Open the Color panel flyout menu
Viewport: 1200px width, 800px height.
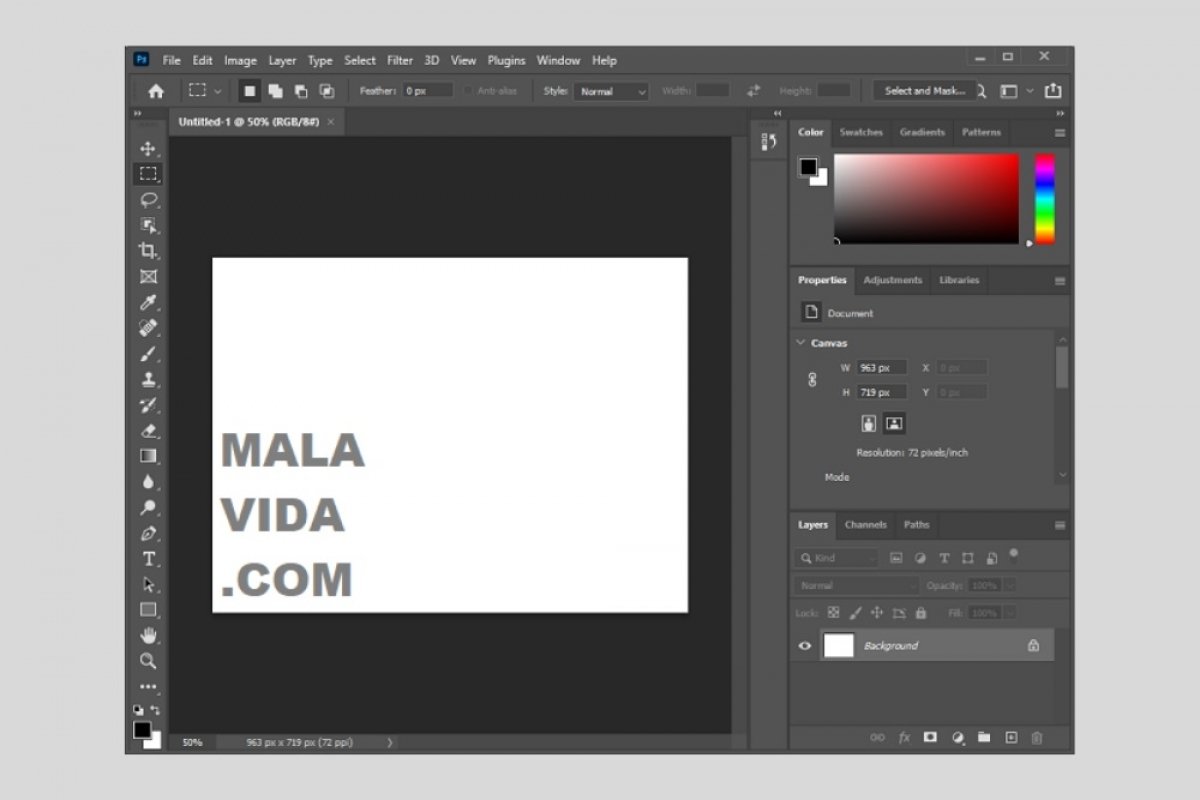pos(1060,132)
